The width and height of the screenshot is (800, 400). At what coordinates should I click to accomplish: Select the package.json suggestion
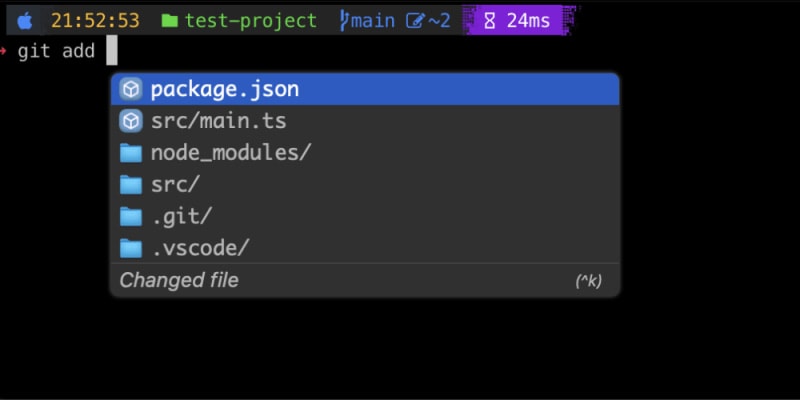[225, 90]
